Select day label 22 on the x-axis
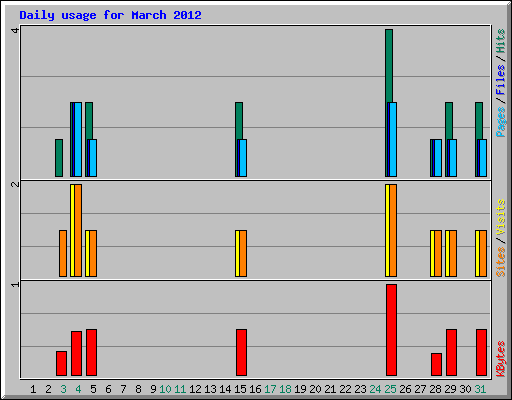 345,389
